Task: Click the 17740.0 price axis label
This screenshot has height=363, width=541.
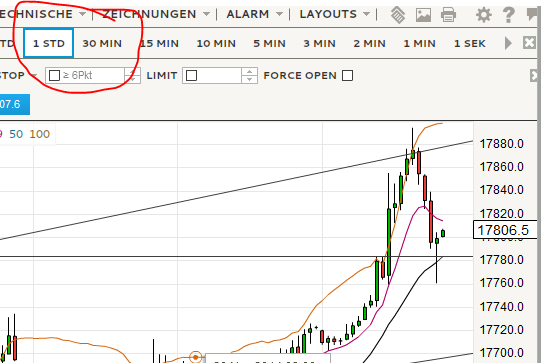Action: 502,306
